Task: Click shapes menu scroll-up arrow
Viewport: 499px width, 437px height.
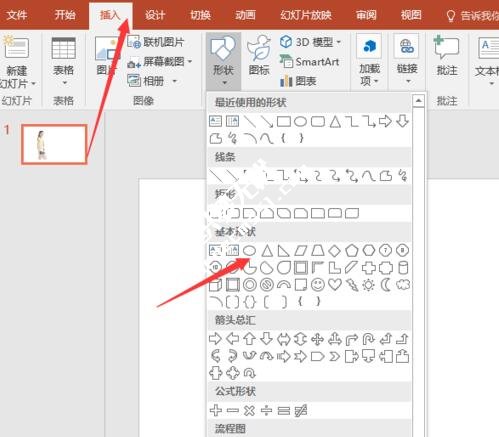Action: click(418, 100)
